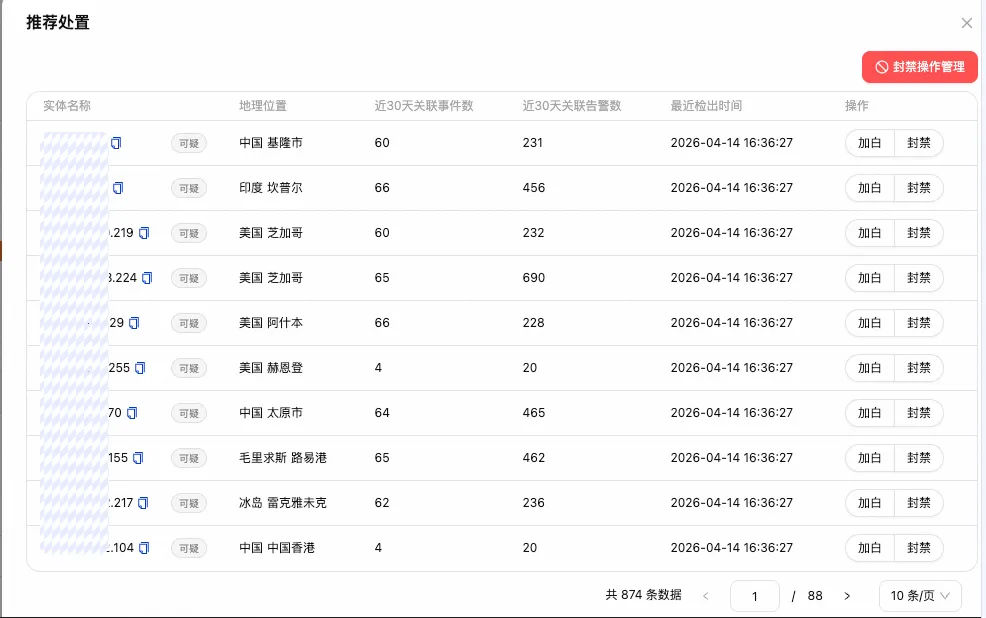
Task: Click the total pages number 88
Action: click(815, 595)
